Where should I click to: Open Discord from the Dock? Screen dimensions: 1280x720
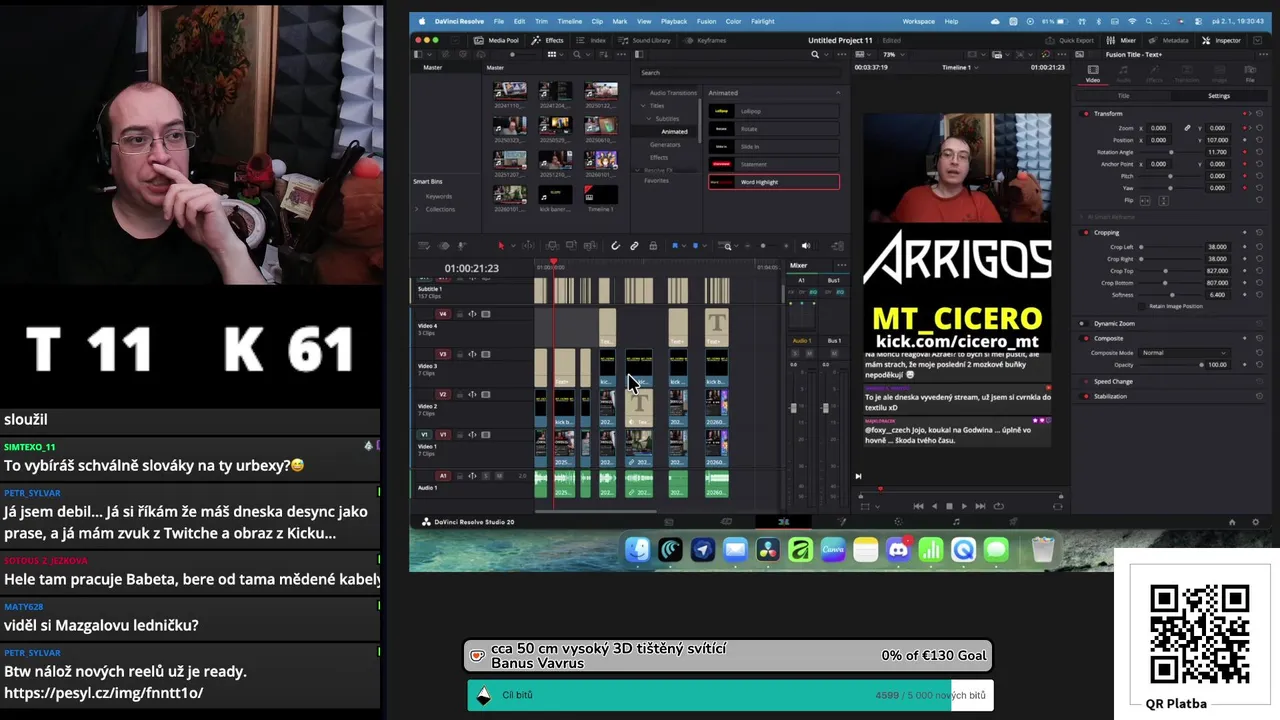(898, 549)
